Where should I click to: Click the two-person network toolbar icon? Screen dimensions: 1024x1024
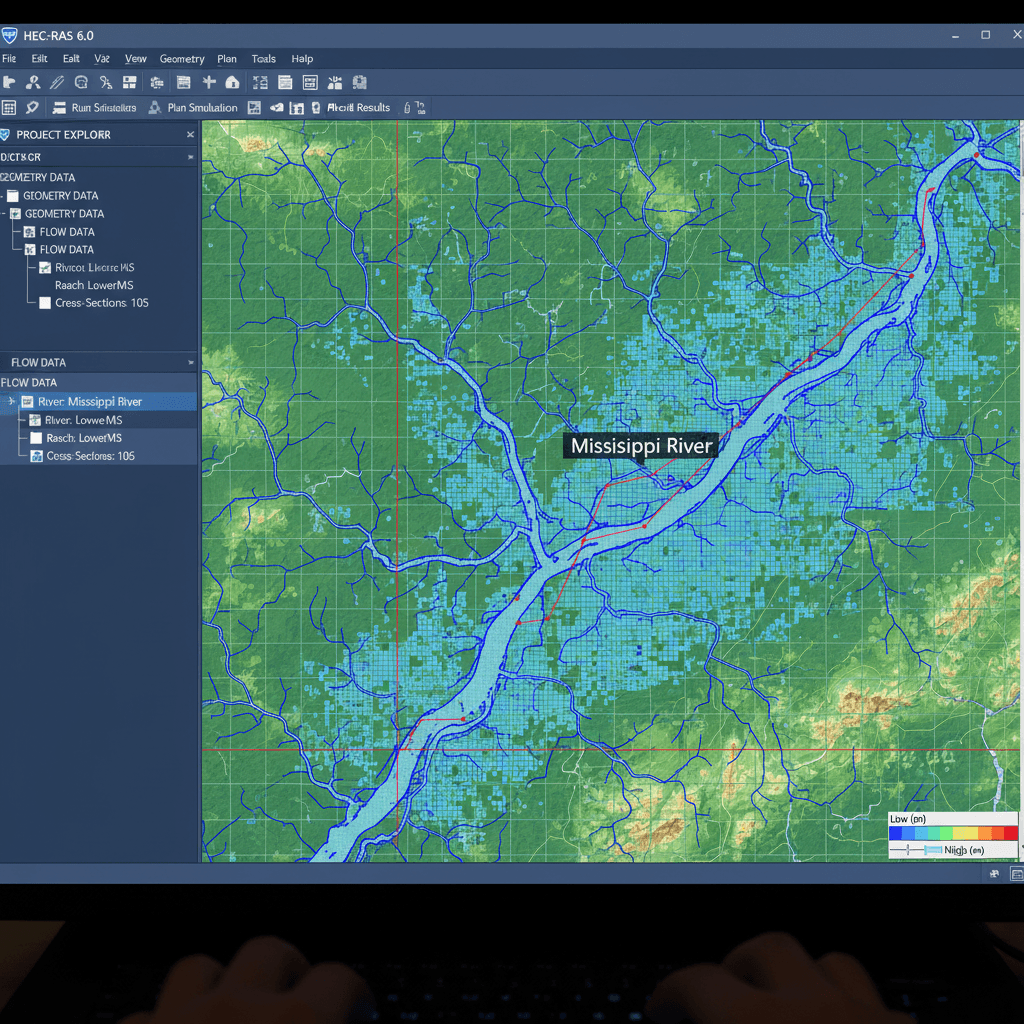[33, 82]
